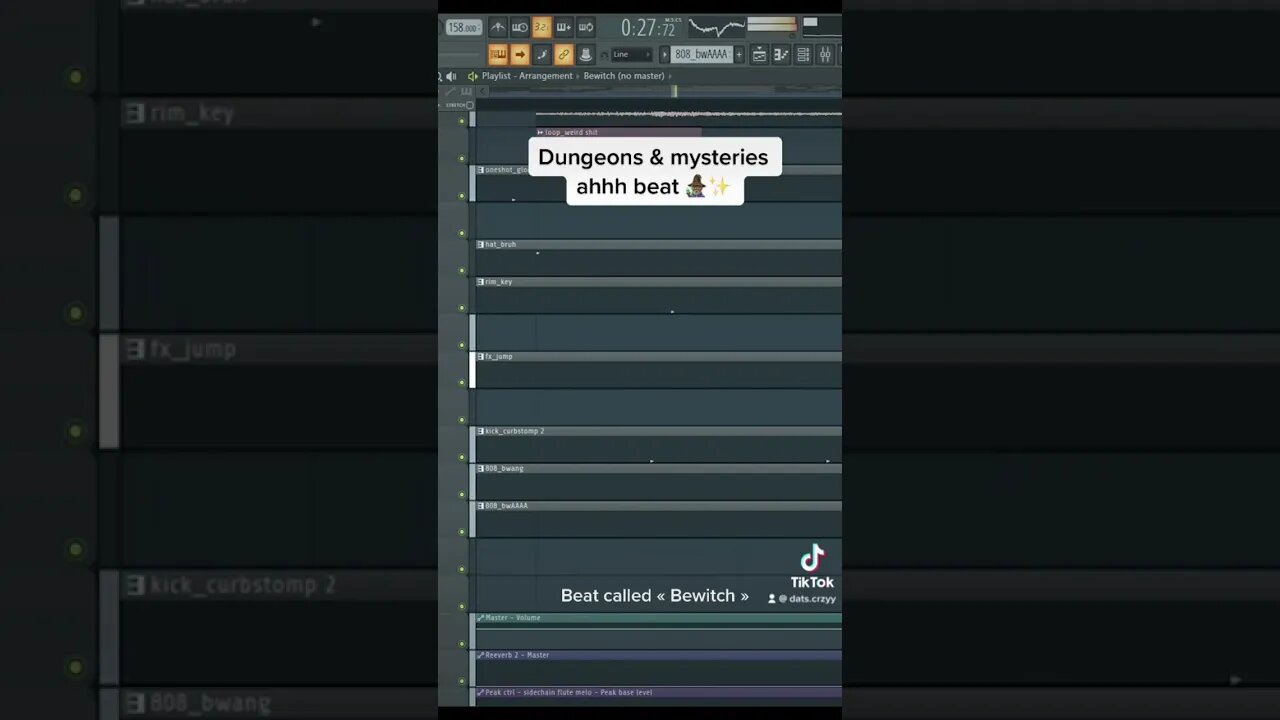This screenshot has width=1280, height=720.
Task: Click the master output level meter
Action: pos(771,25)
